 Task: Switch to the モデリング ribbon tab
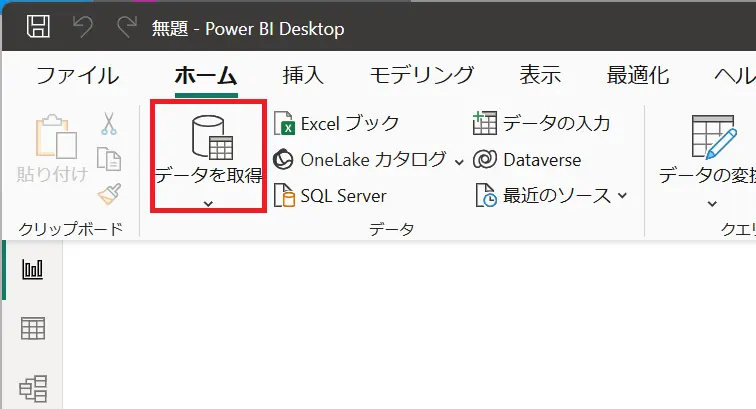[421, 75]
